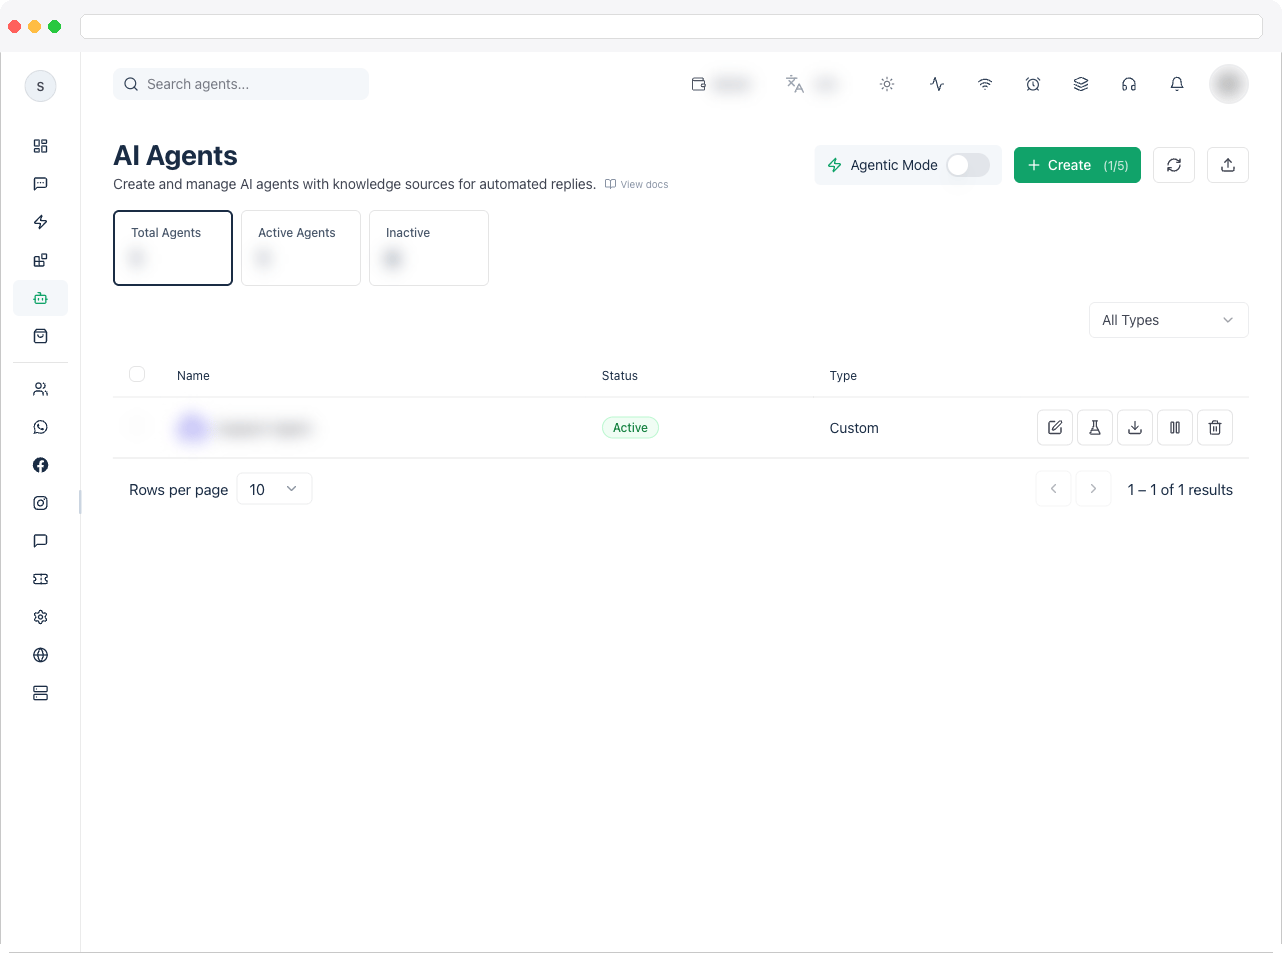Toggle the Agentic Mode switch
Image resolution: width=1282 pixels, height=953 pixels.
coord(968,165)
